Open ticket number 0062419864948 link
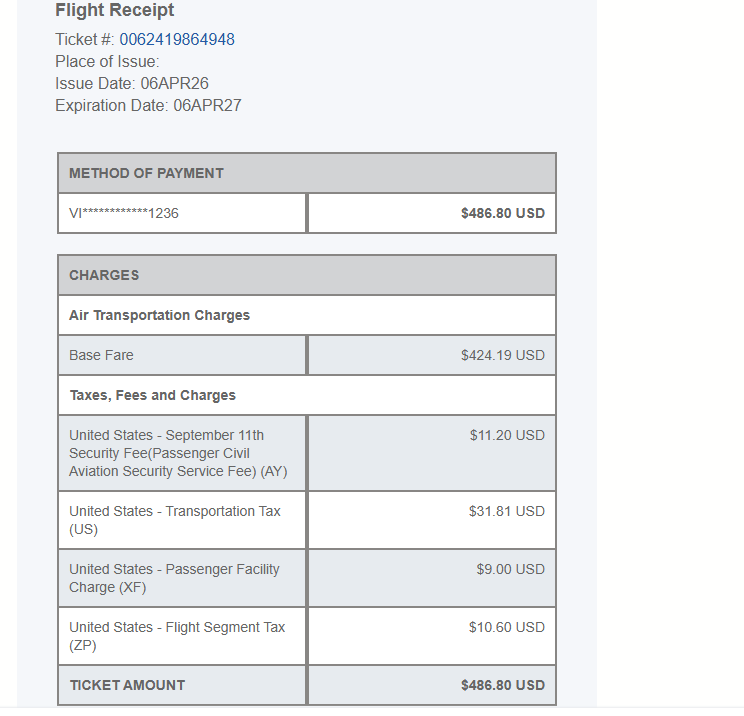This screenshot has height=716, width=744. [177, 40]
